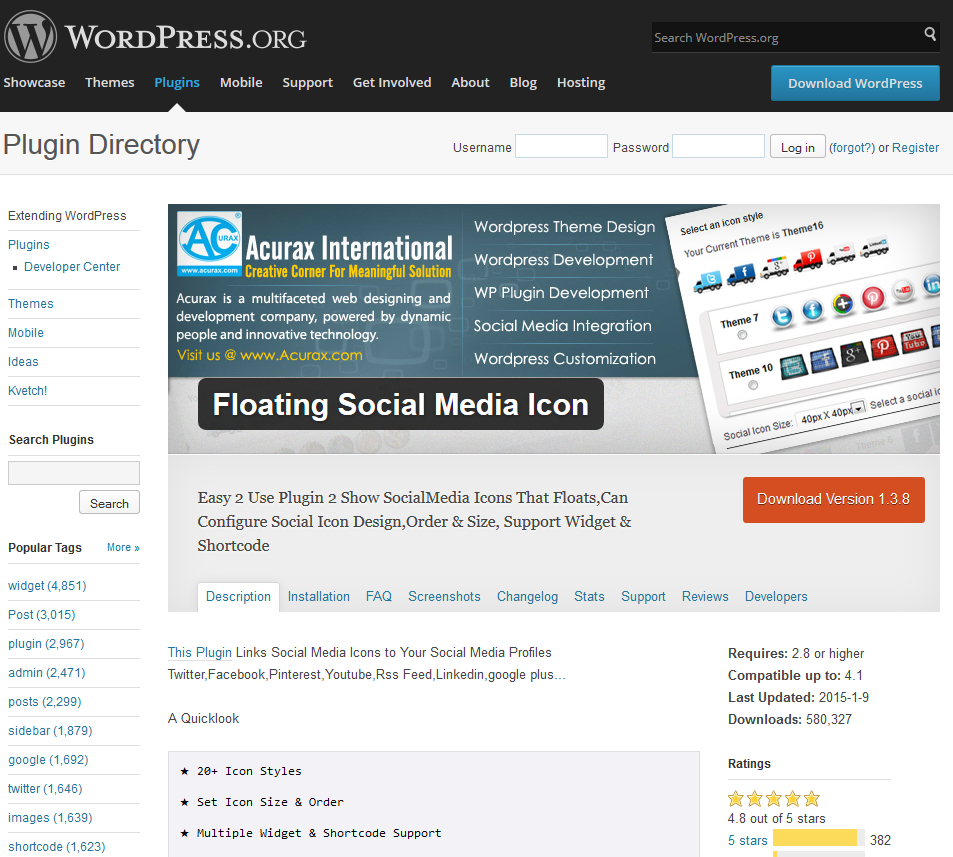
Task: Click the Floating Social Media Icon title
Action: click(x=401, y=404)
